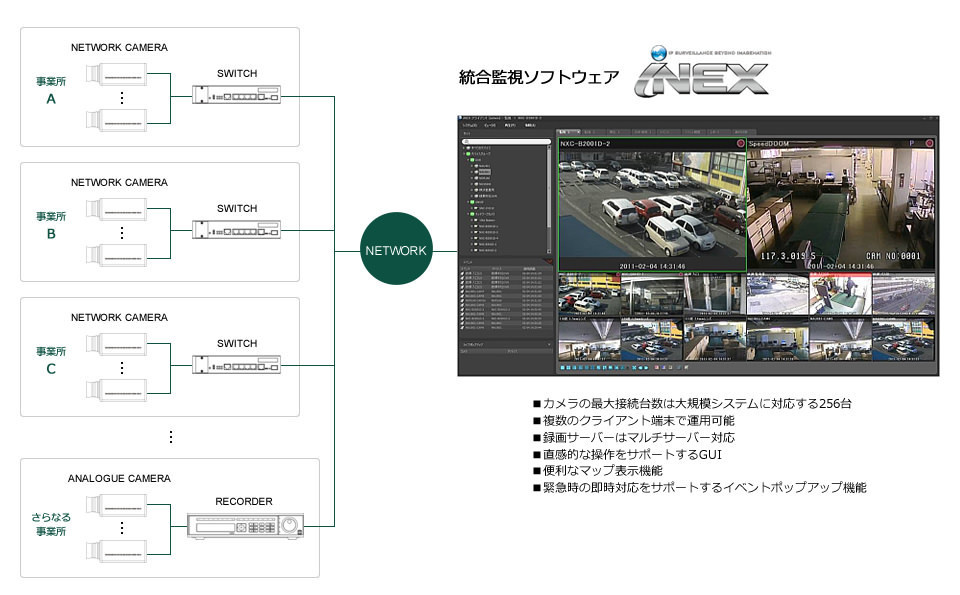Image resolution: width=960 pixels, height=595 pixels.
Task: Click the 事業所 B site label
Action: [x=51, y=225]
